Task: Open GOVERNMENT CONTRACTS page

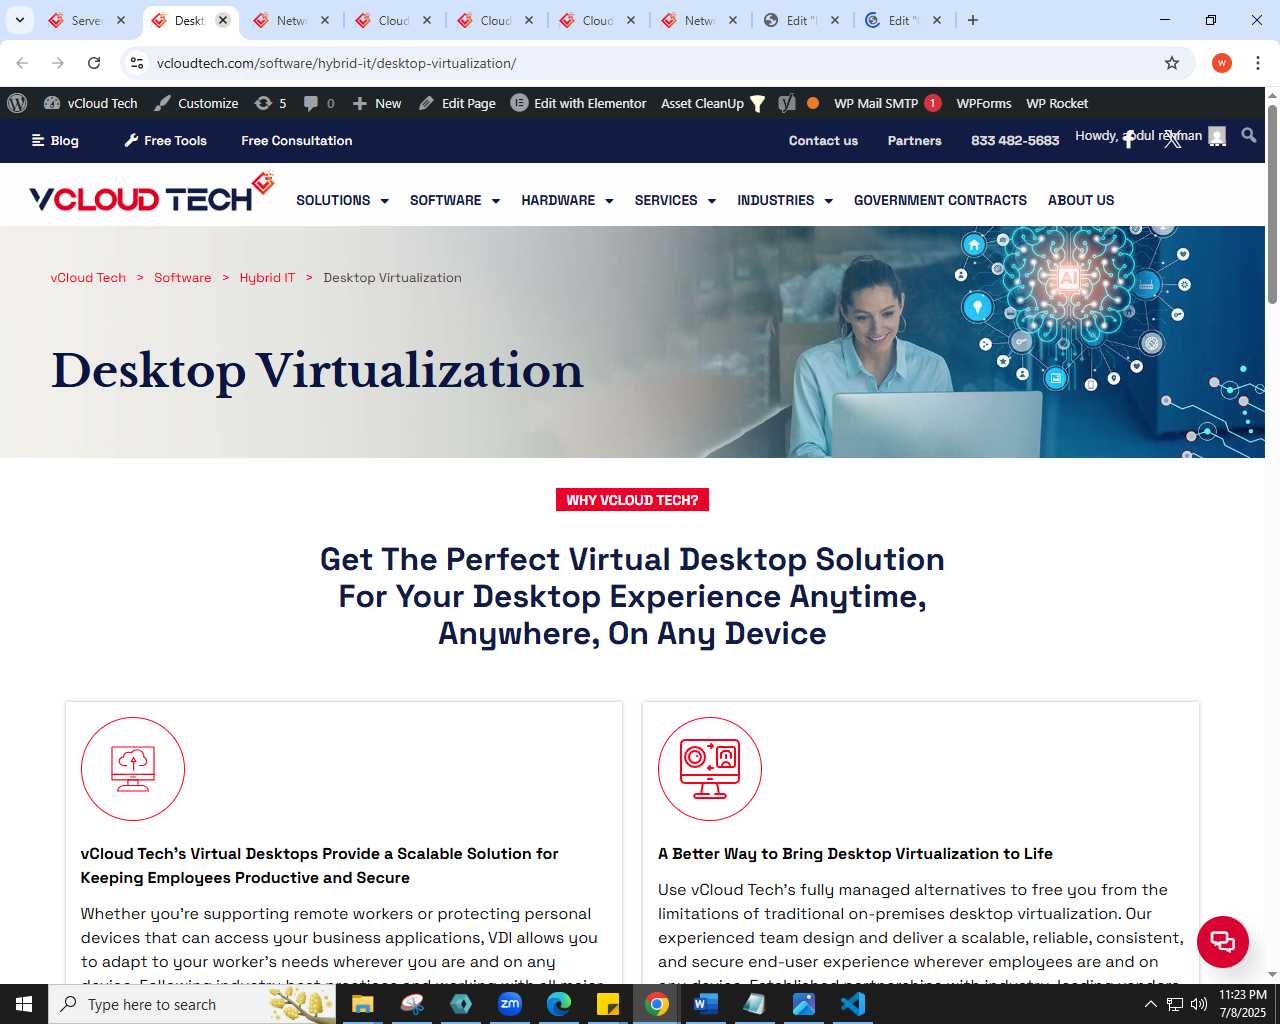Action: (x=940, y=200)
